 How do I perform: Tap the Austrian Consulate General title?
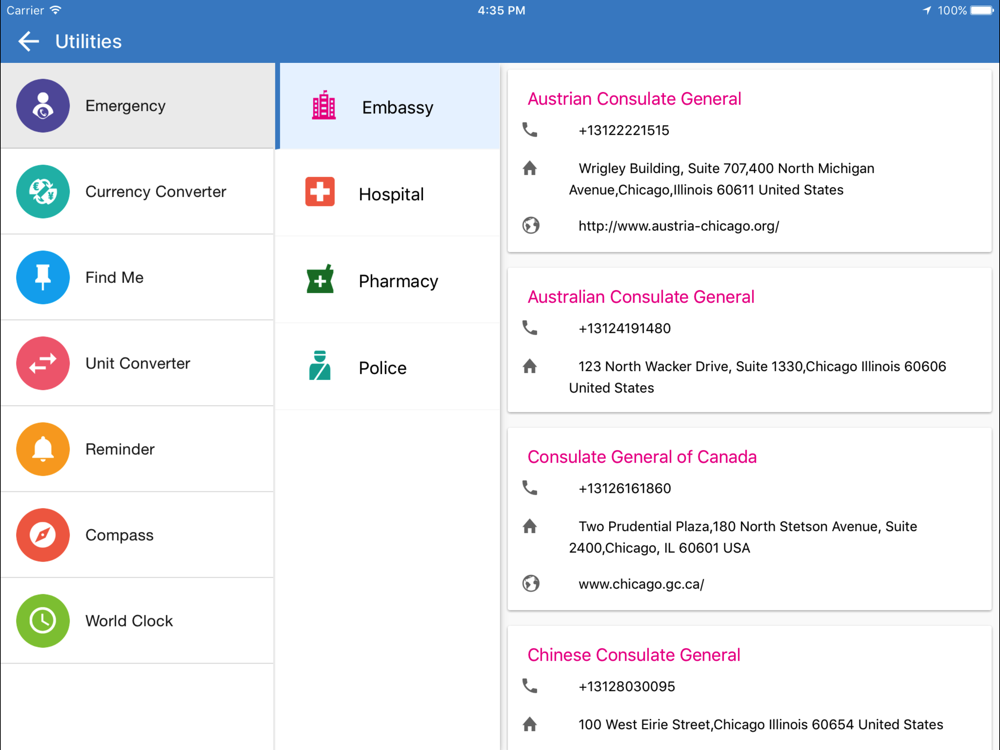(x=634, y=99)
